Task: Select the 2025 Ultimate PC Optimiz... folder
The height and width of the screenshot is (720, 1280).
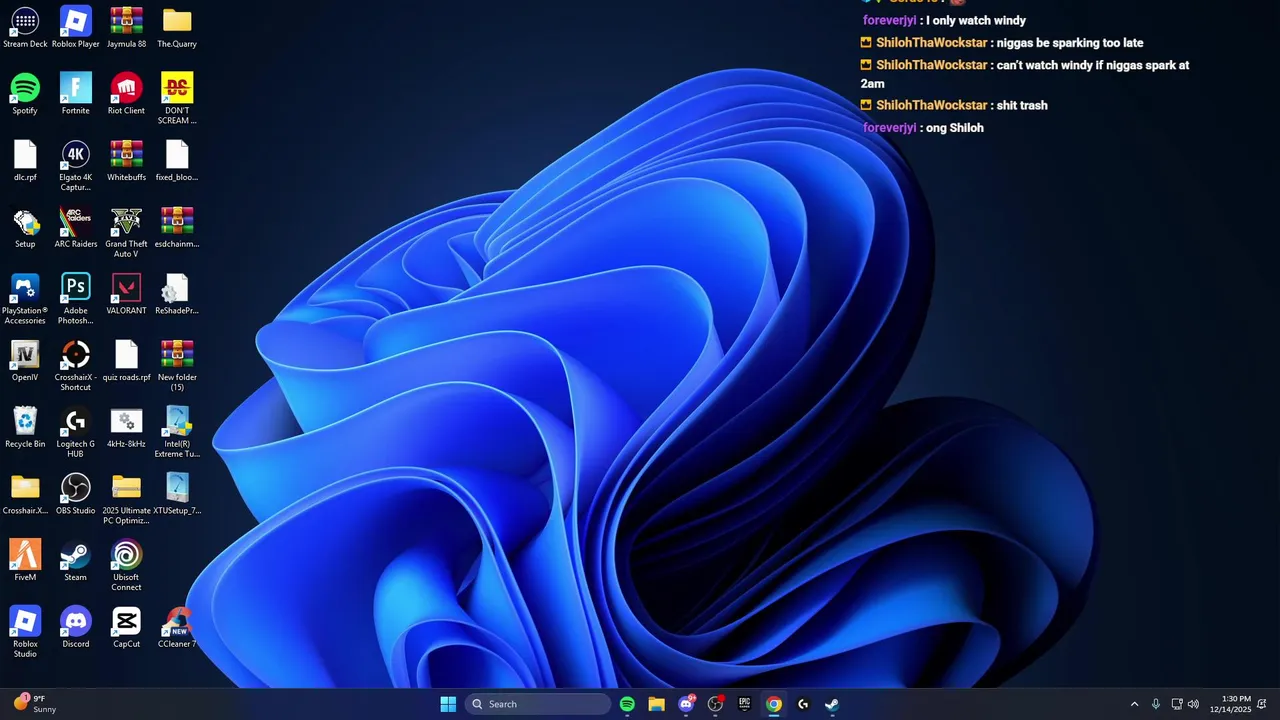Action: 126,500
